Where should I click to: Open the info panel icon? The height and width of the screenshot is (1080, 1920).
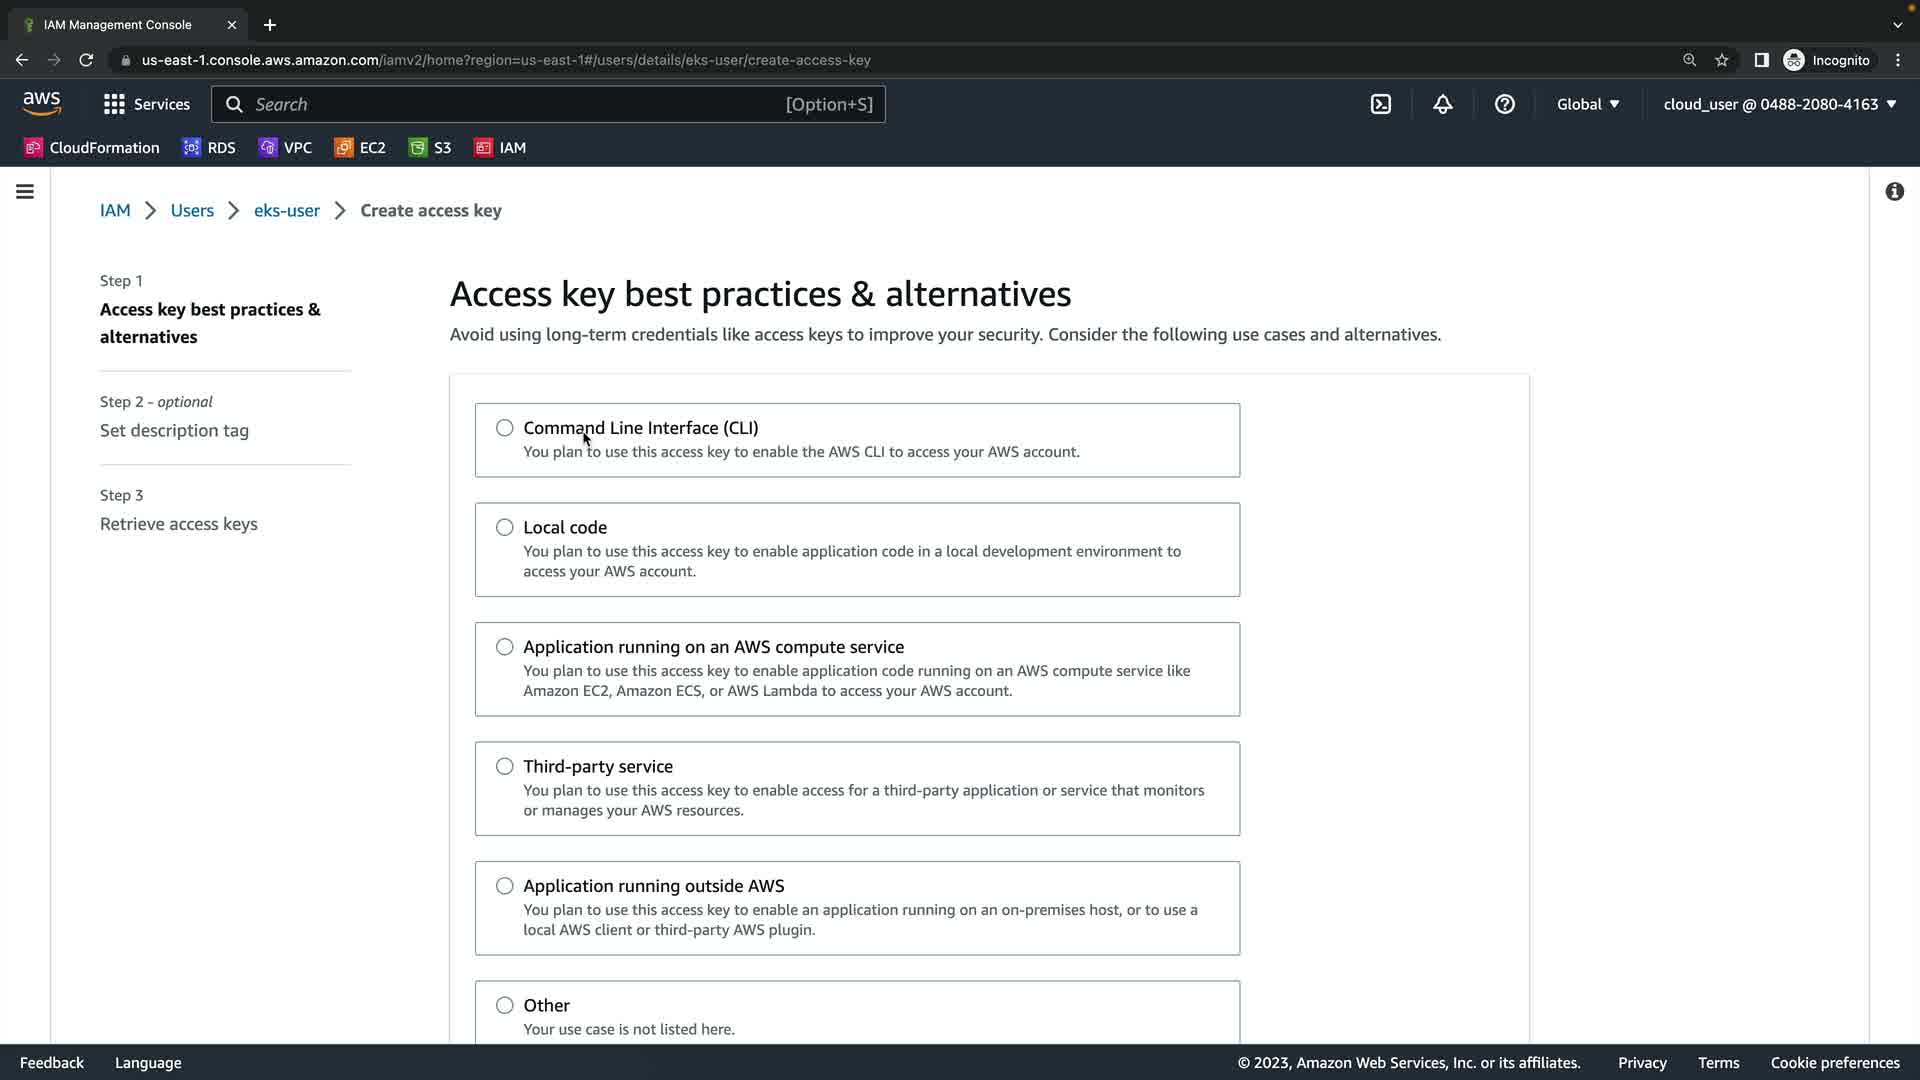(x=1894, y=191)
